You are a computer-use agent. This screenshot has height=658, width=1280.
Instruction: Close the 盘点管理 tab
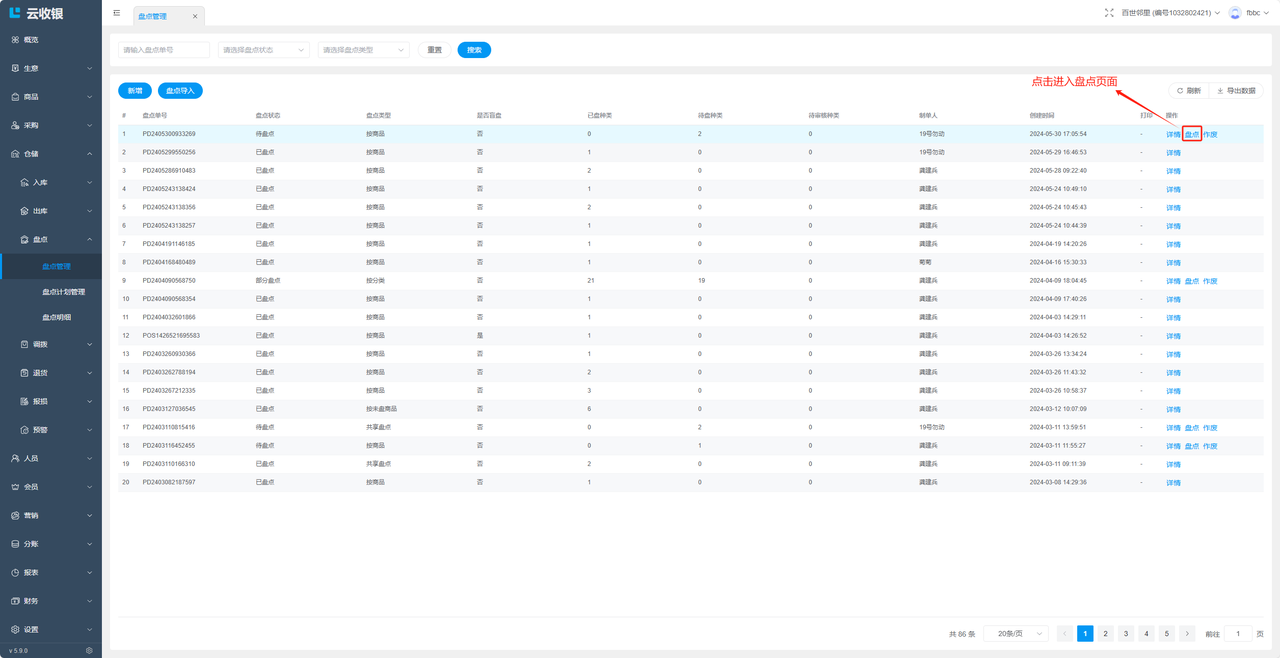[x=195, y=16]
